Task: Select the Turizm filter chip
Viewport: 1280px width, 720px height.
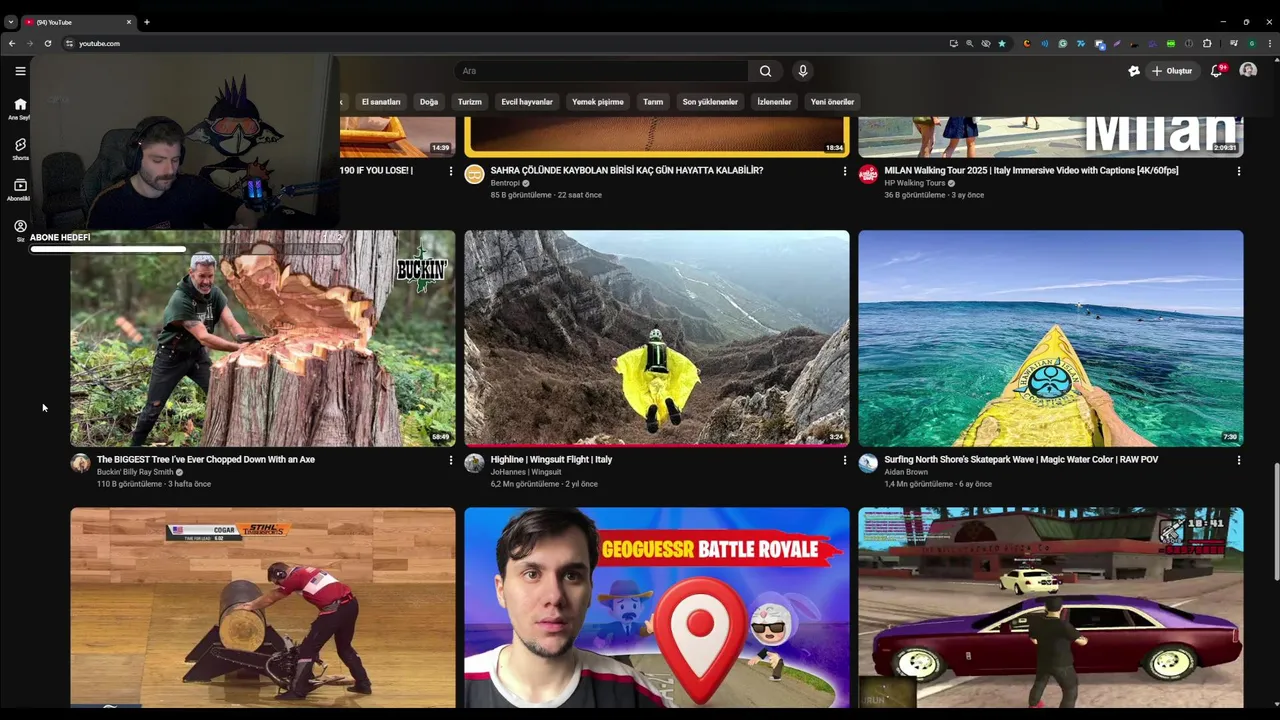Action: 470,102
